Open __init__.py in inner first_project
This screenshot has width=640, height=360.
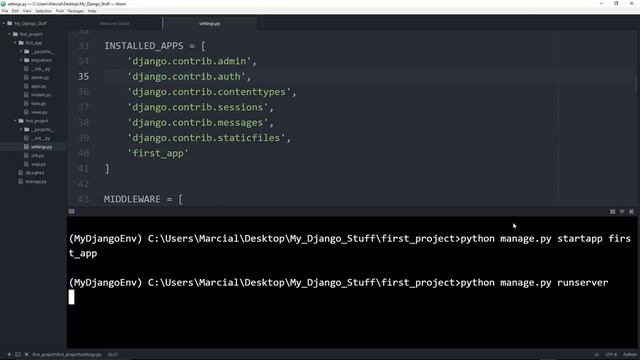(37, 138)
